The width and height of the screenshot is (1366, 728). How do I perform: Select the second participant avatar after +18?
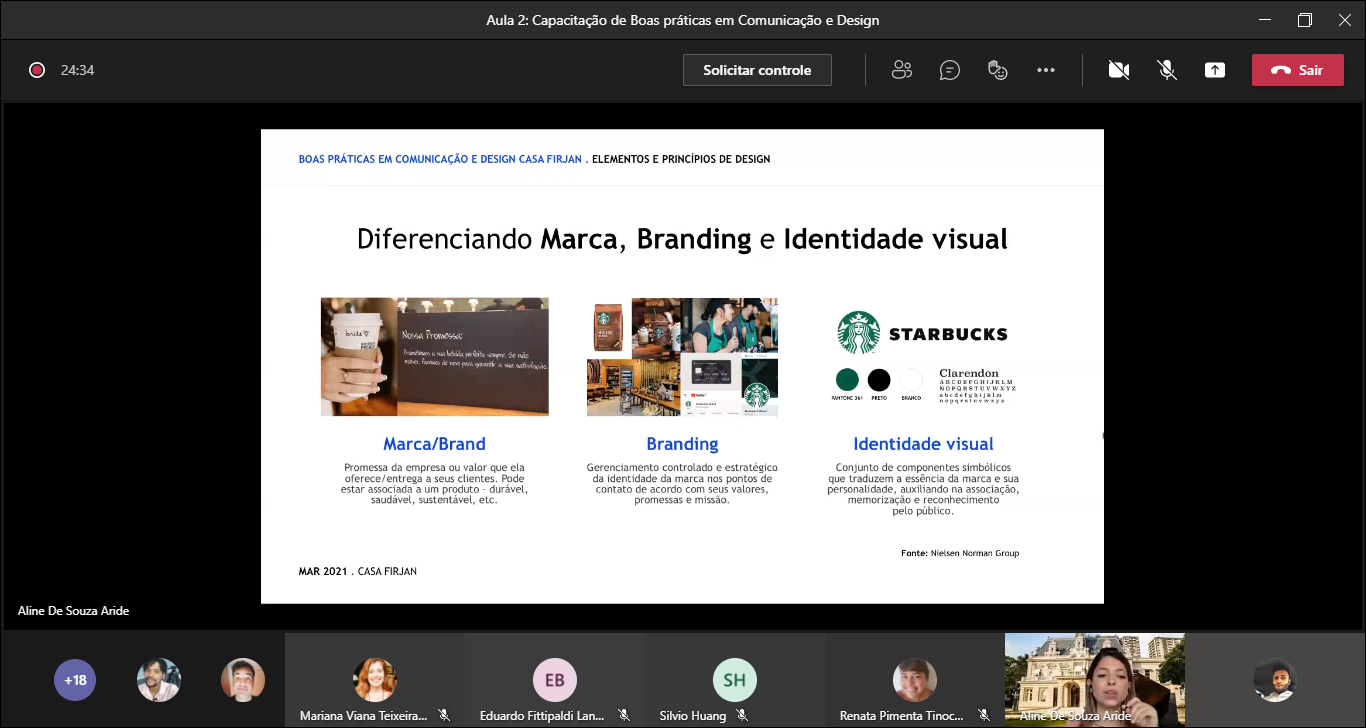(x=243, y=680)
